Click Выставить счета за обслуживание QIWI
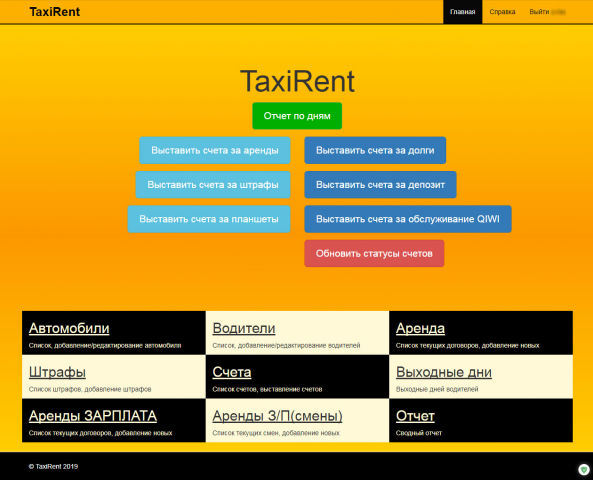Viewport: 593px width, 480px height. (x=408, y=219)
